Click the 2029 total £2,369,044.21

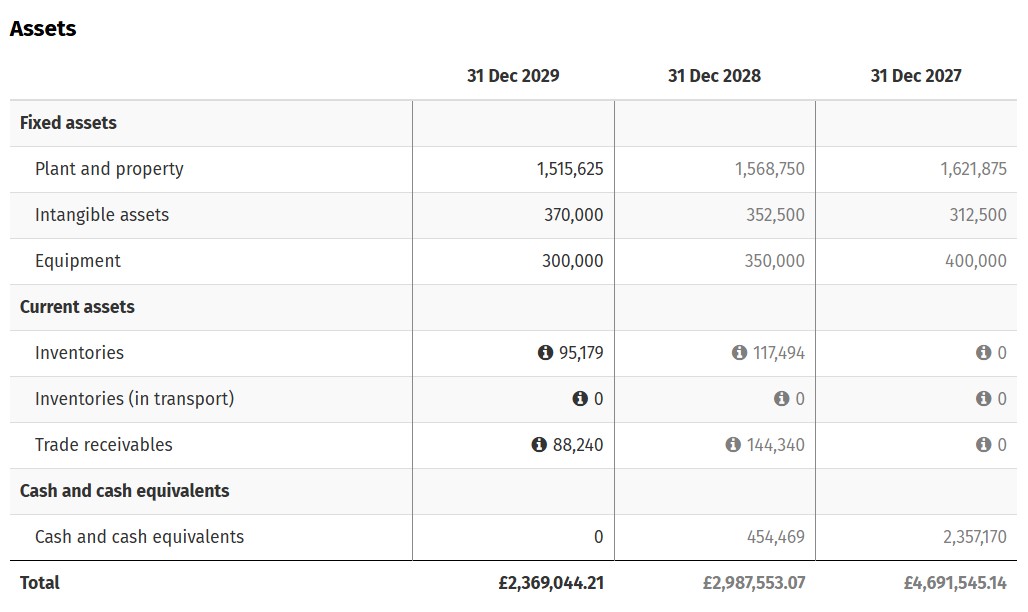(x=550, y=583)
